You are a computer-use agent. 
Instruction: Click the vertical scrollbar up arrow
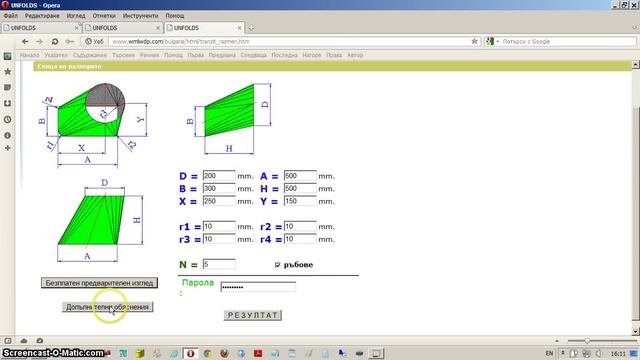click(636, 65)
